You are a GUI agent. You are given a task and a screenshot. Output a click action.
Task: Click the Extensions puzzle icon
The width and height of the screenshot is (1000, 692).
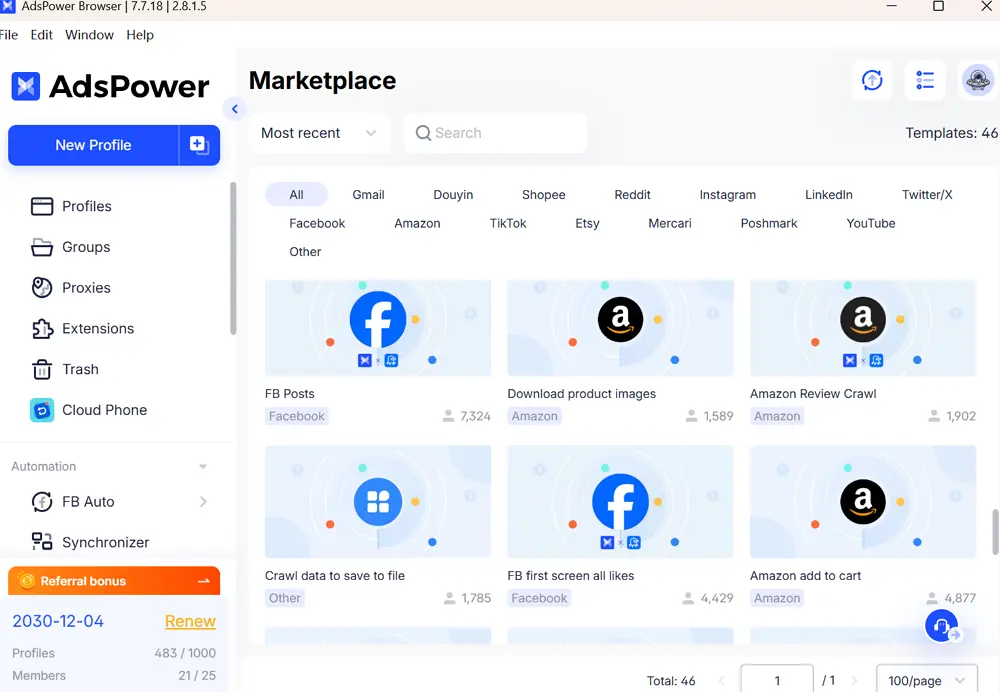point(42,329)
